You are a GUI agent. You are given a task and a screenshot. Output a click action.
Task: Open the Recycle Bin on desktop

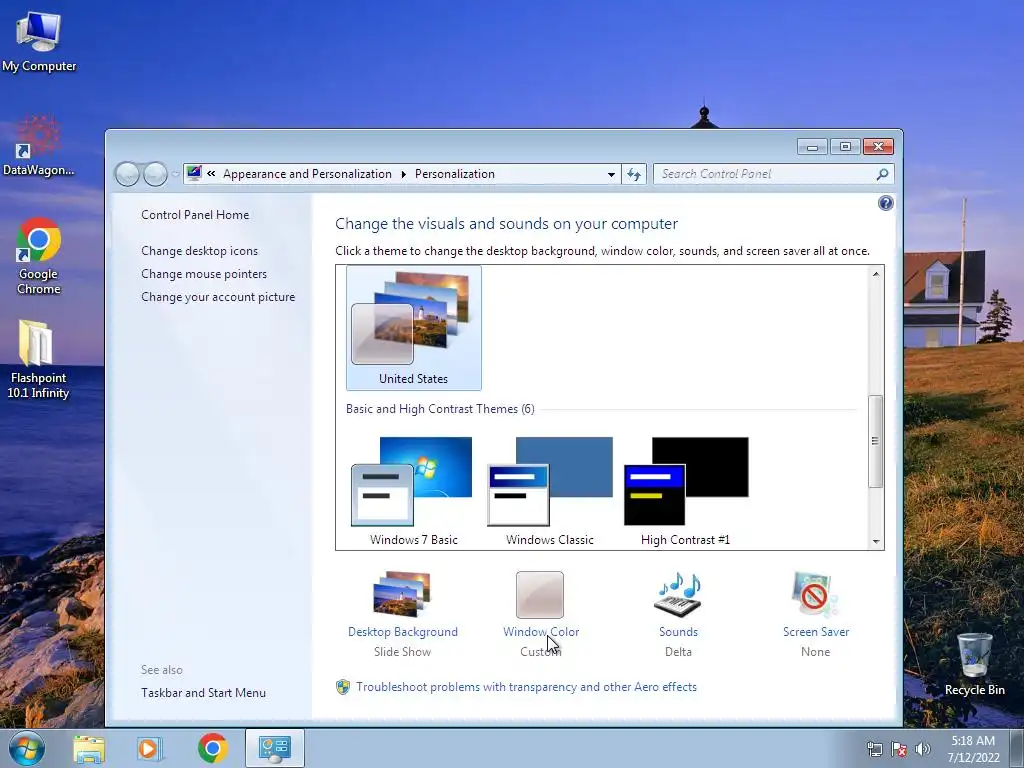tap(974, 663)
